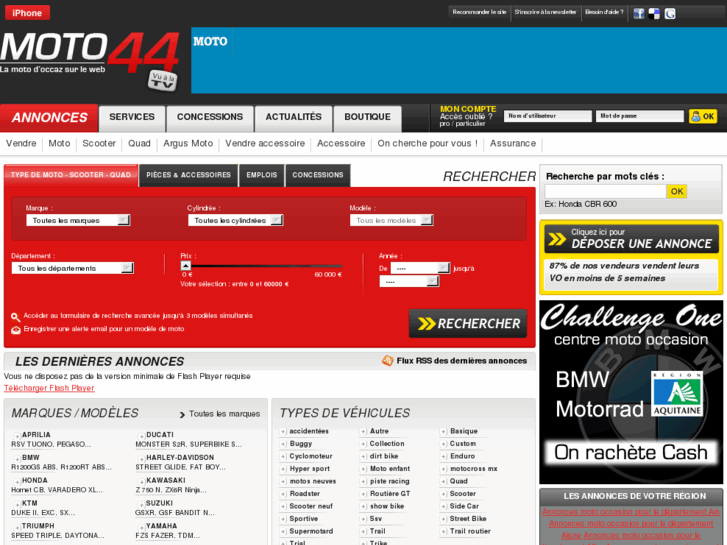Open Flux RSS des dernières annonces
The height and width of the screenshot is (545, 727).
click(461, 360)
